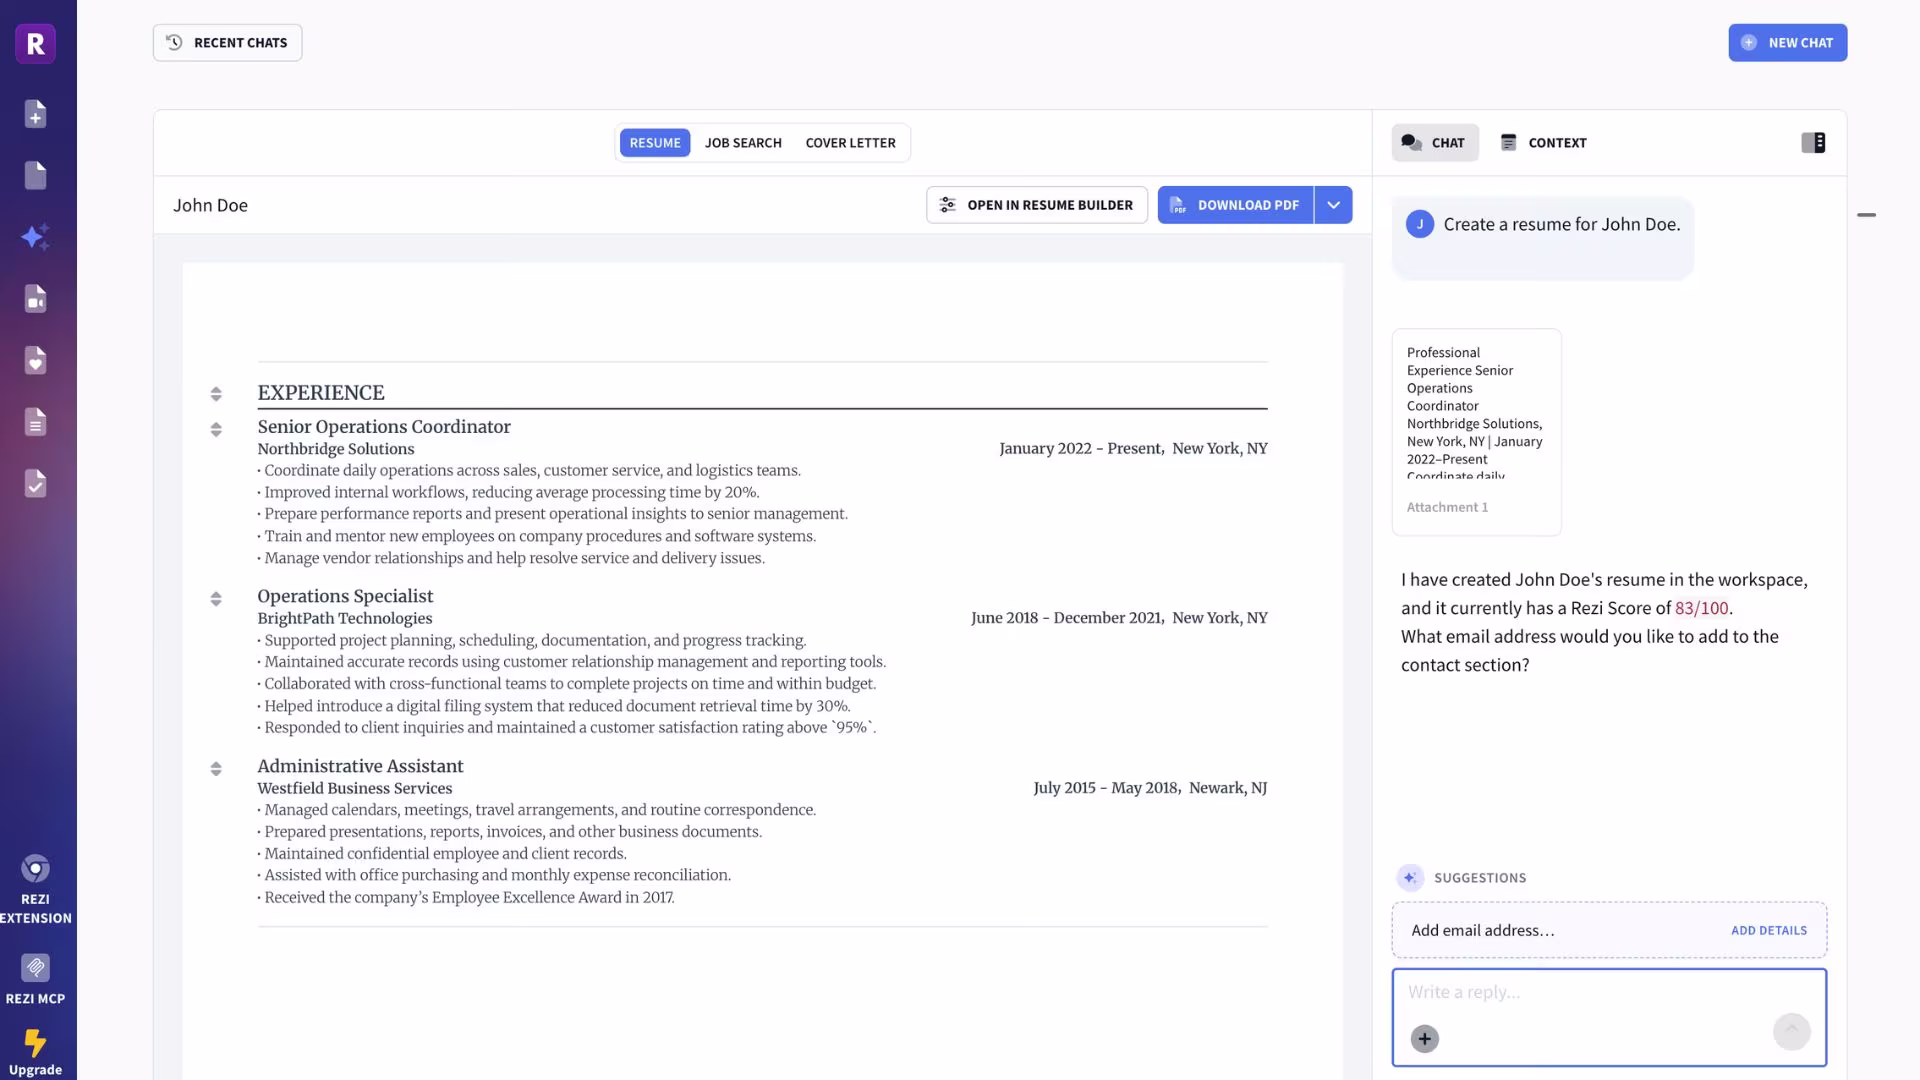Viewport: 1920px width, 1080px height.
Task: Select the EXPERIENCE section heading
Action: tap(320, 393)
